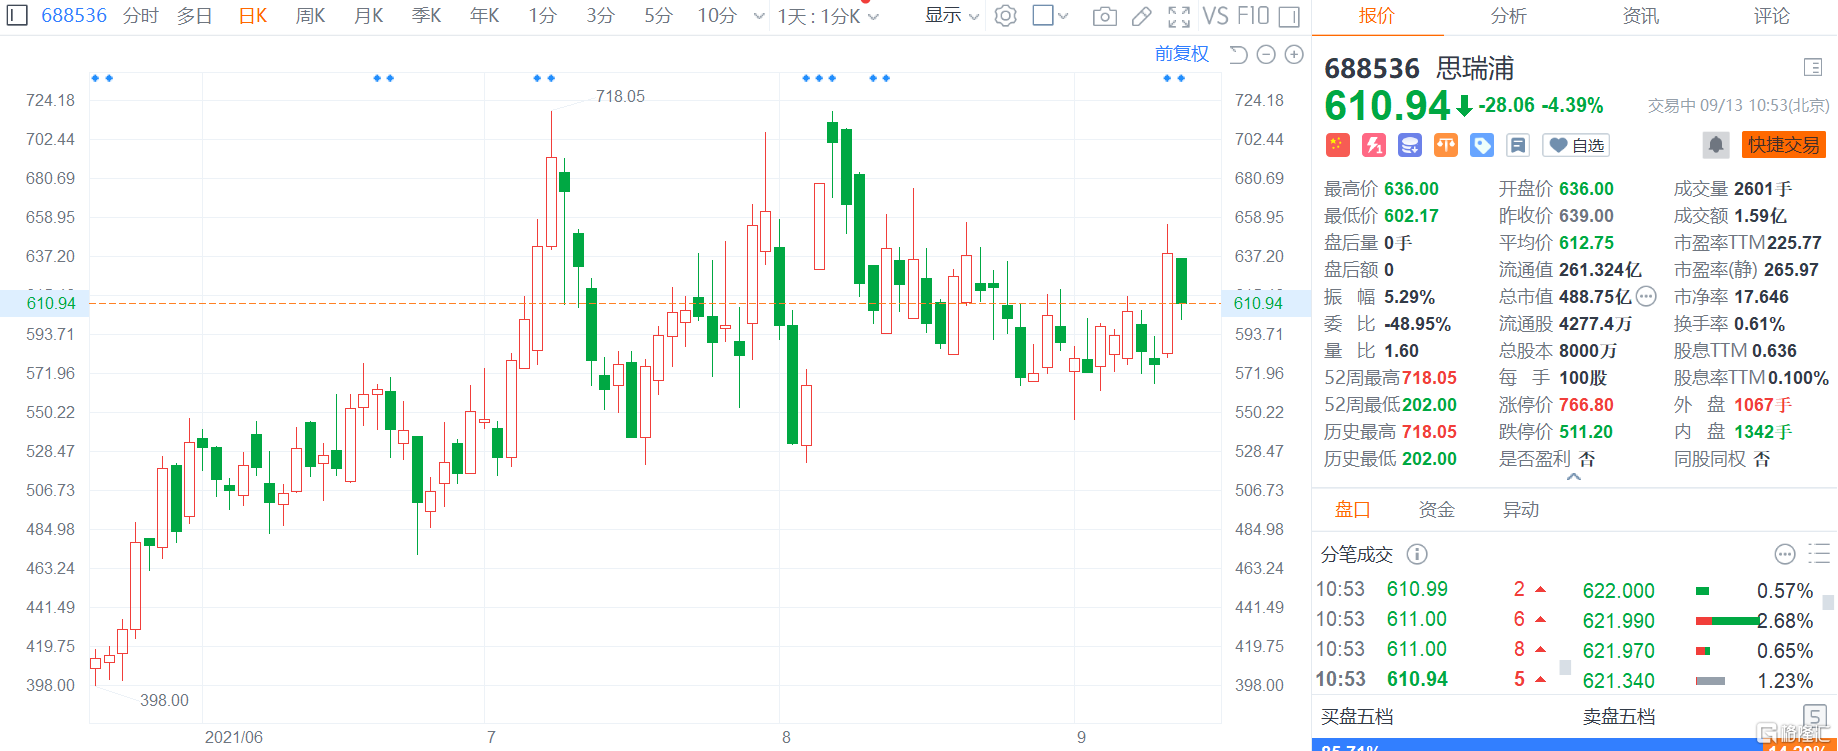The image size is (1838, 751).
Task: Activate the drawing pencil tool
Action: (x=1141, y=16)
